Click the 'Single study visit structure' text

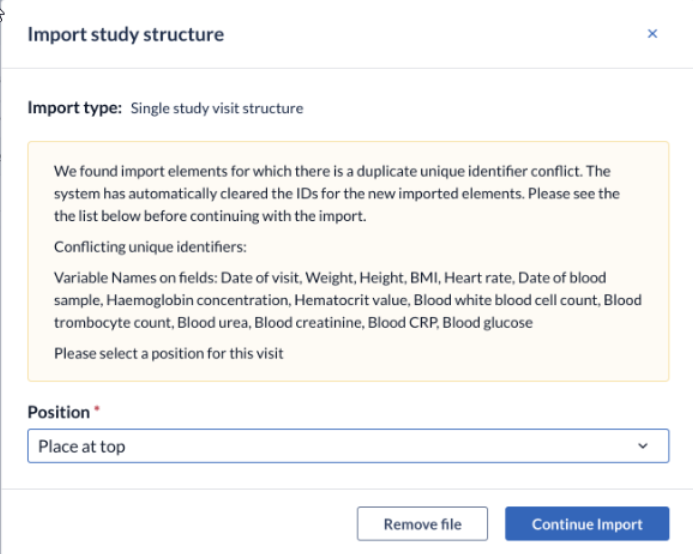coord(217,108)
